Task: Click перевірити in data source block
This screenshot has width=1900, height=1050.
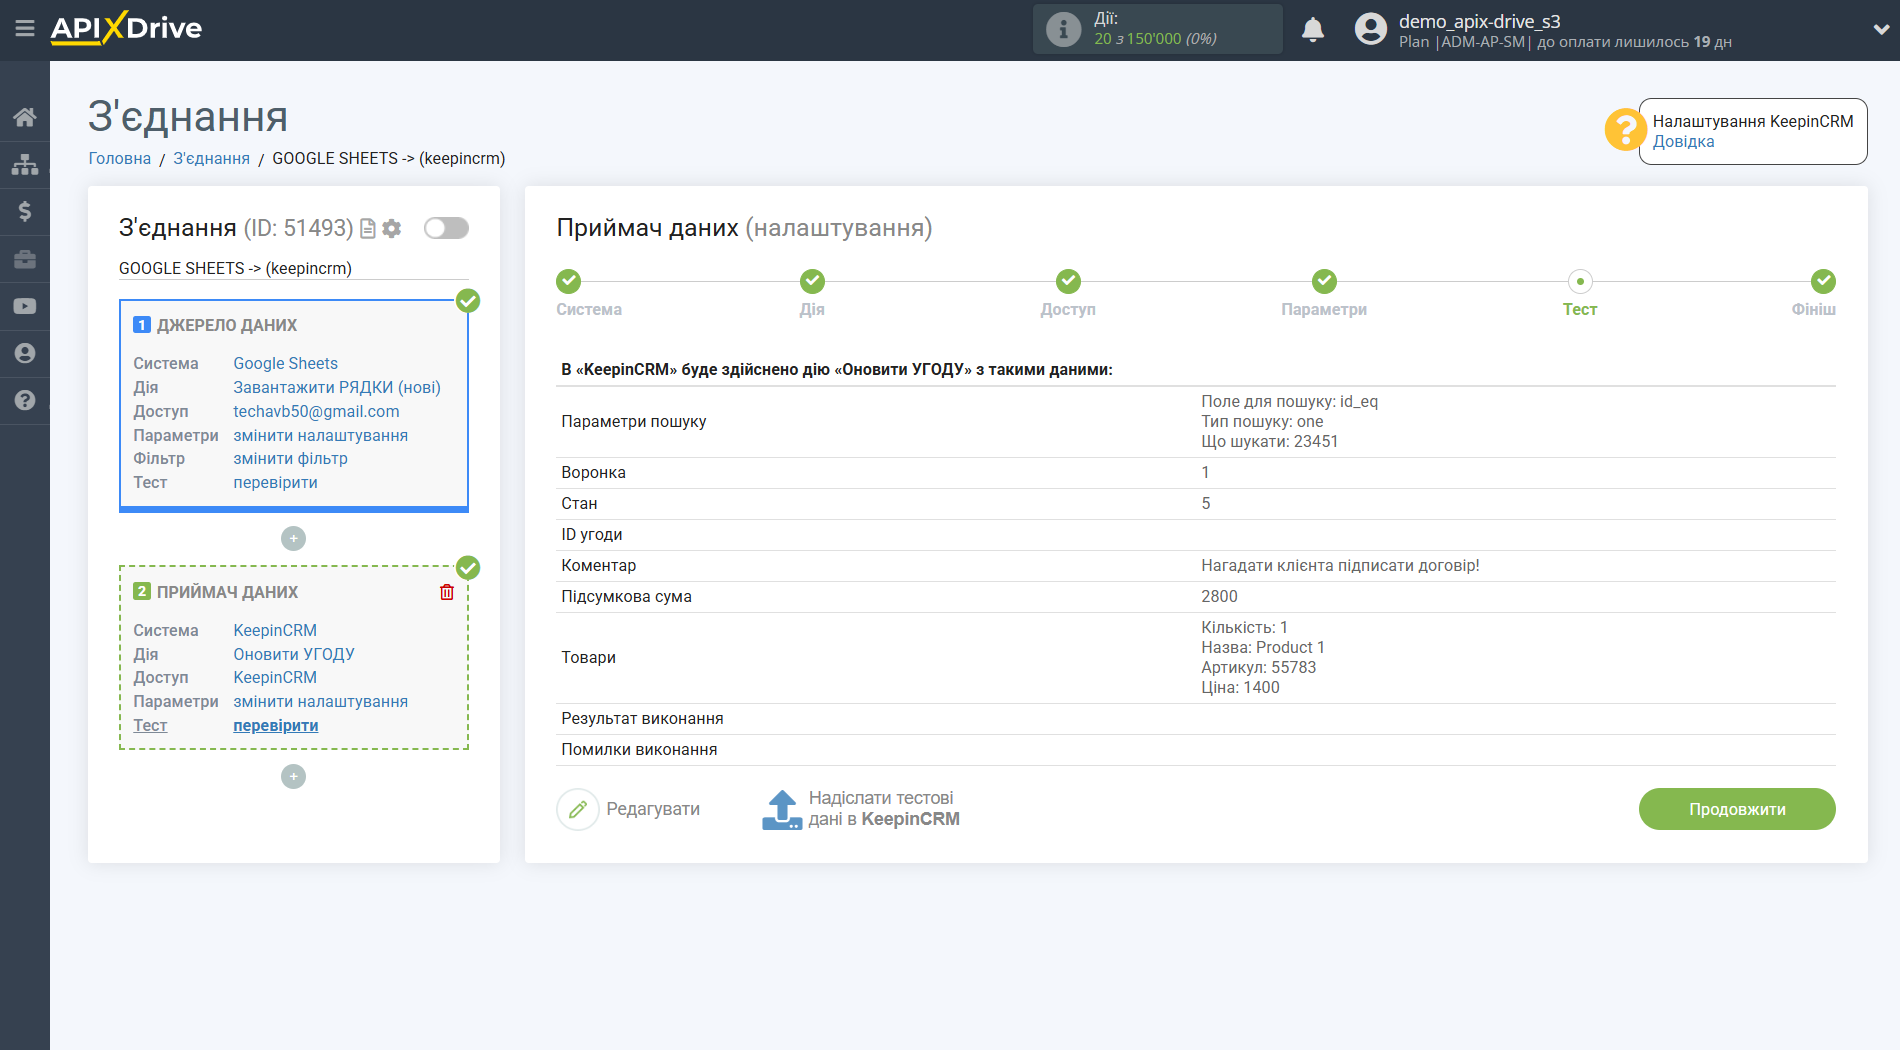Action: pos(275,482)
